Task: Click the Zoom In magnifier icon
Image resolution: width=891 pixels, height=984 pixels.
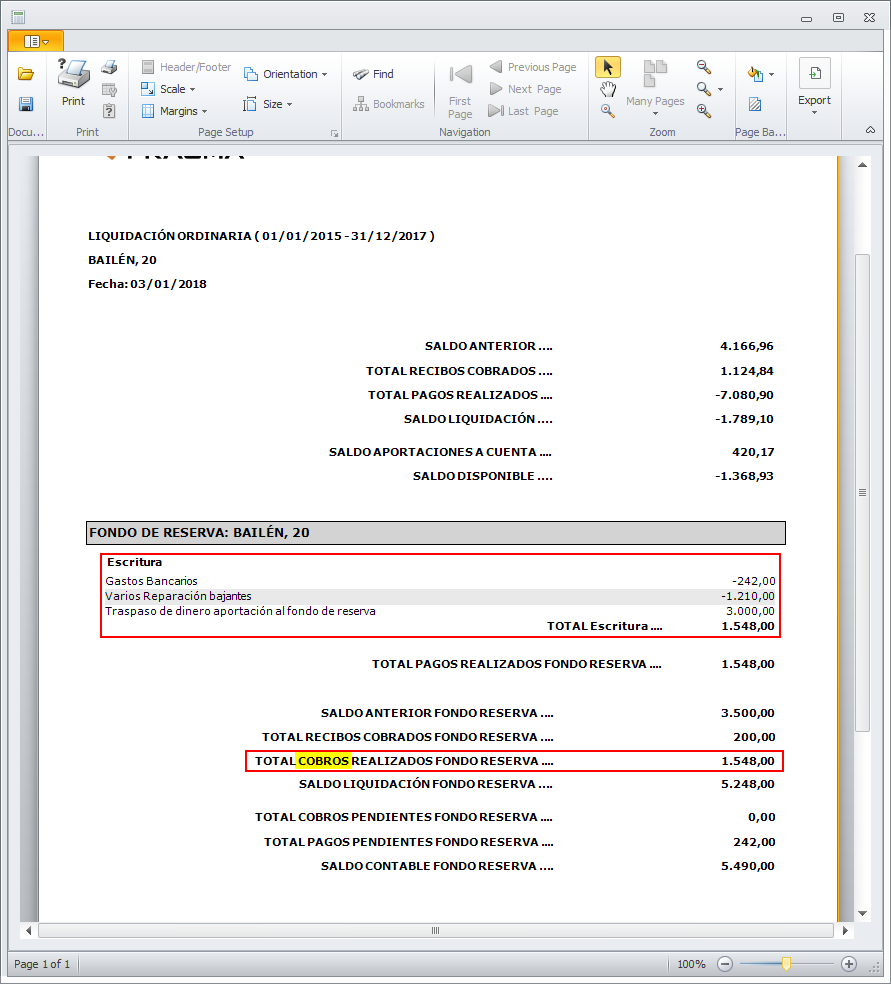Action: 704,111
